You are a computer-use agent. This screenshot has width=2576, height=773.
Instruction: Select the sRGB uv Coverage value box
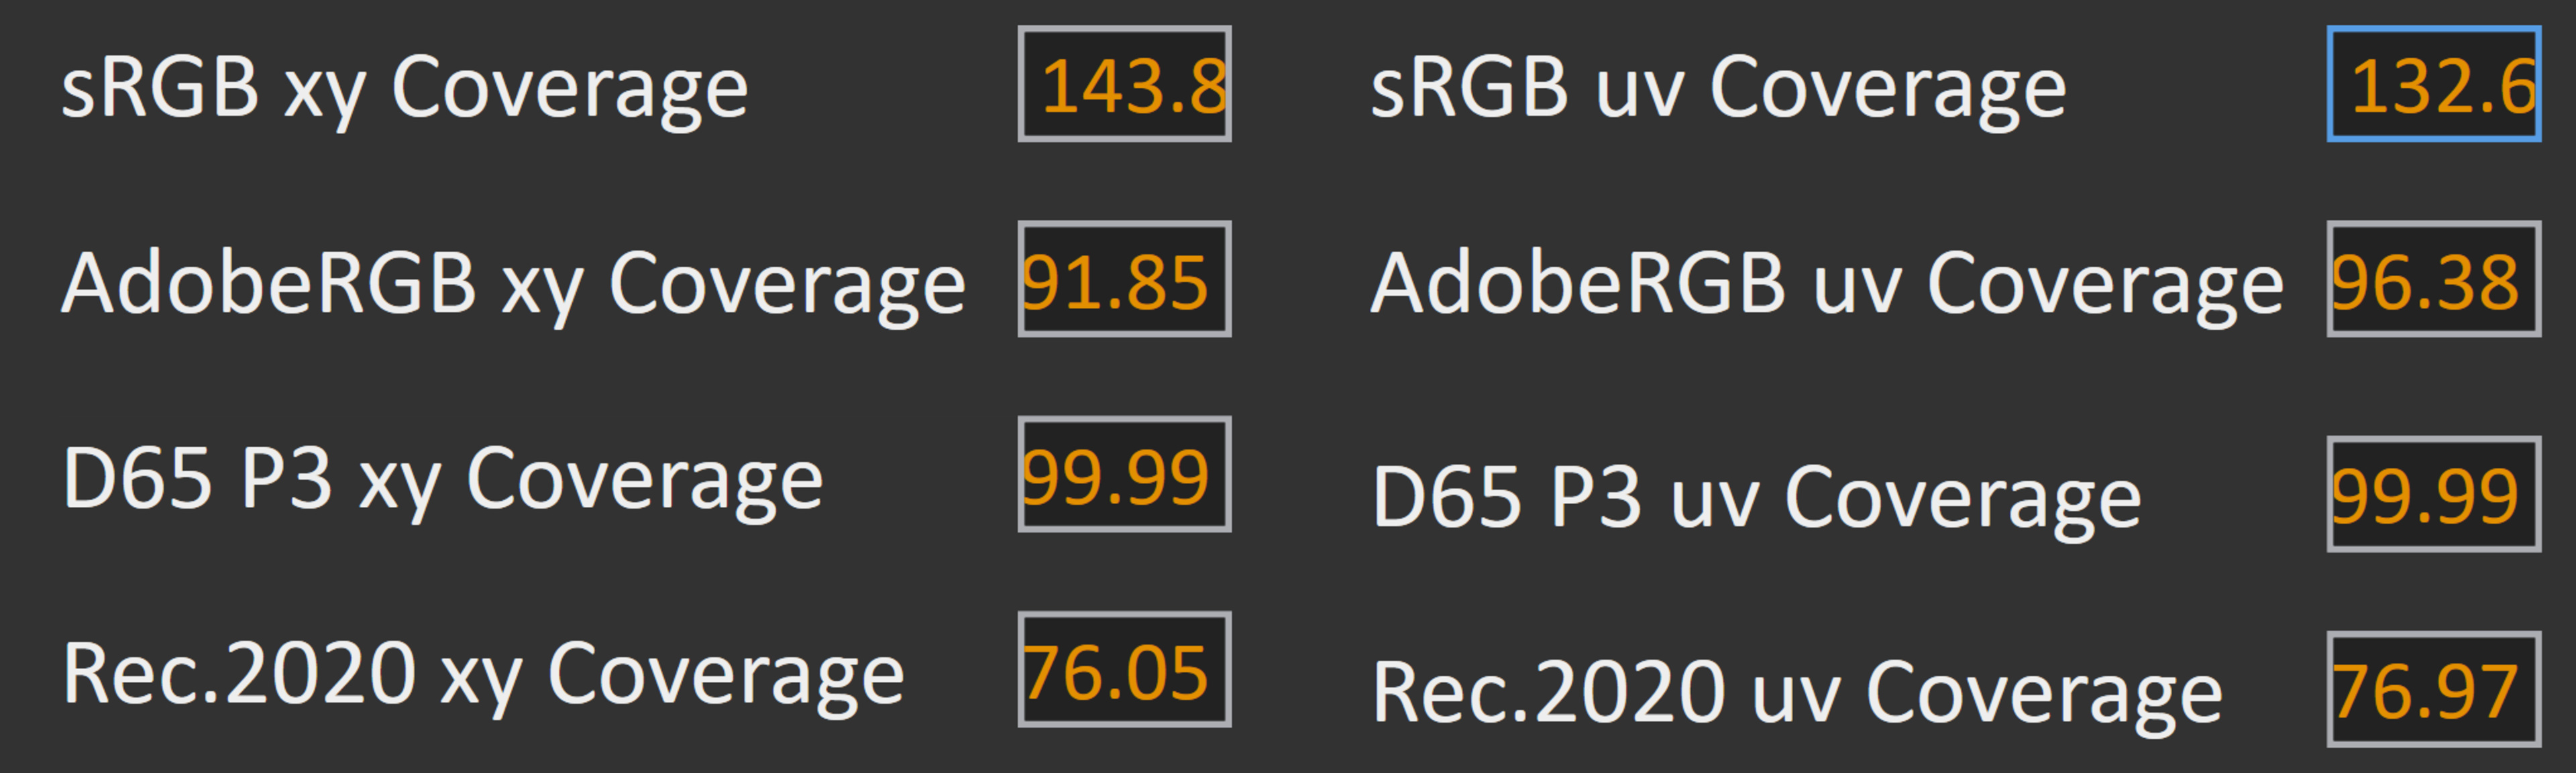(2433, 84)
